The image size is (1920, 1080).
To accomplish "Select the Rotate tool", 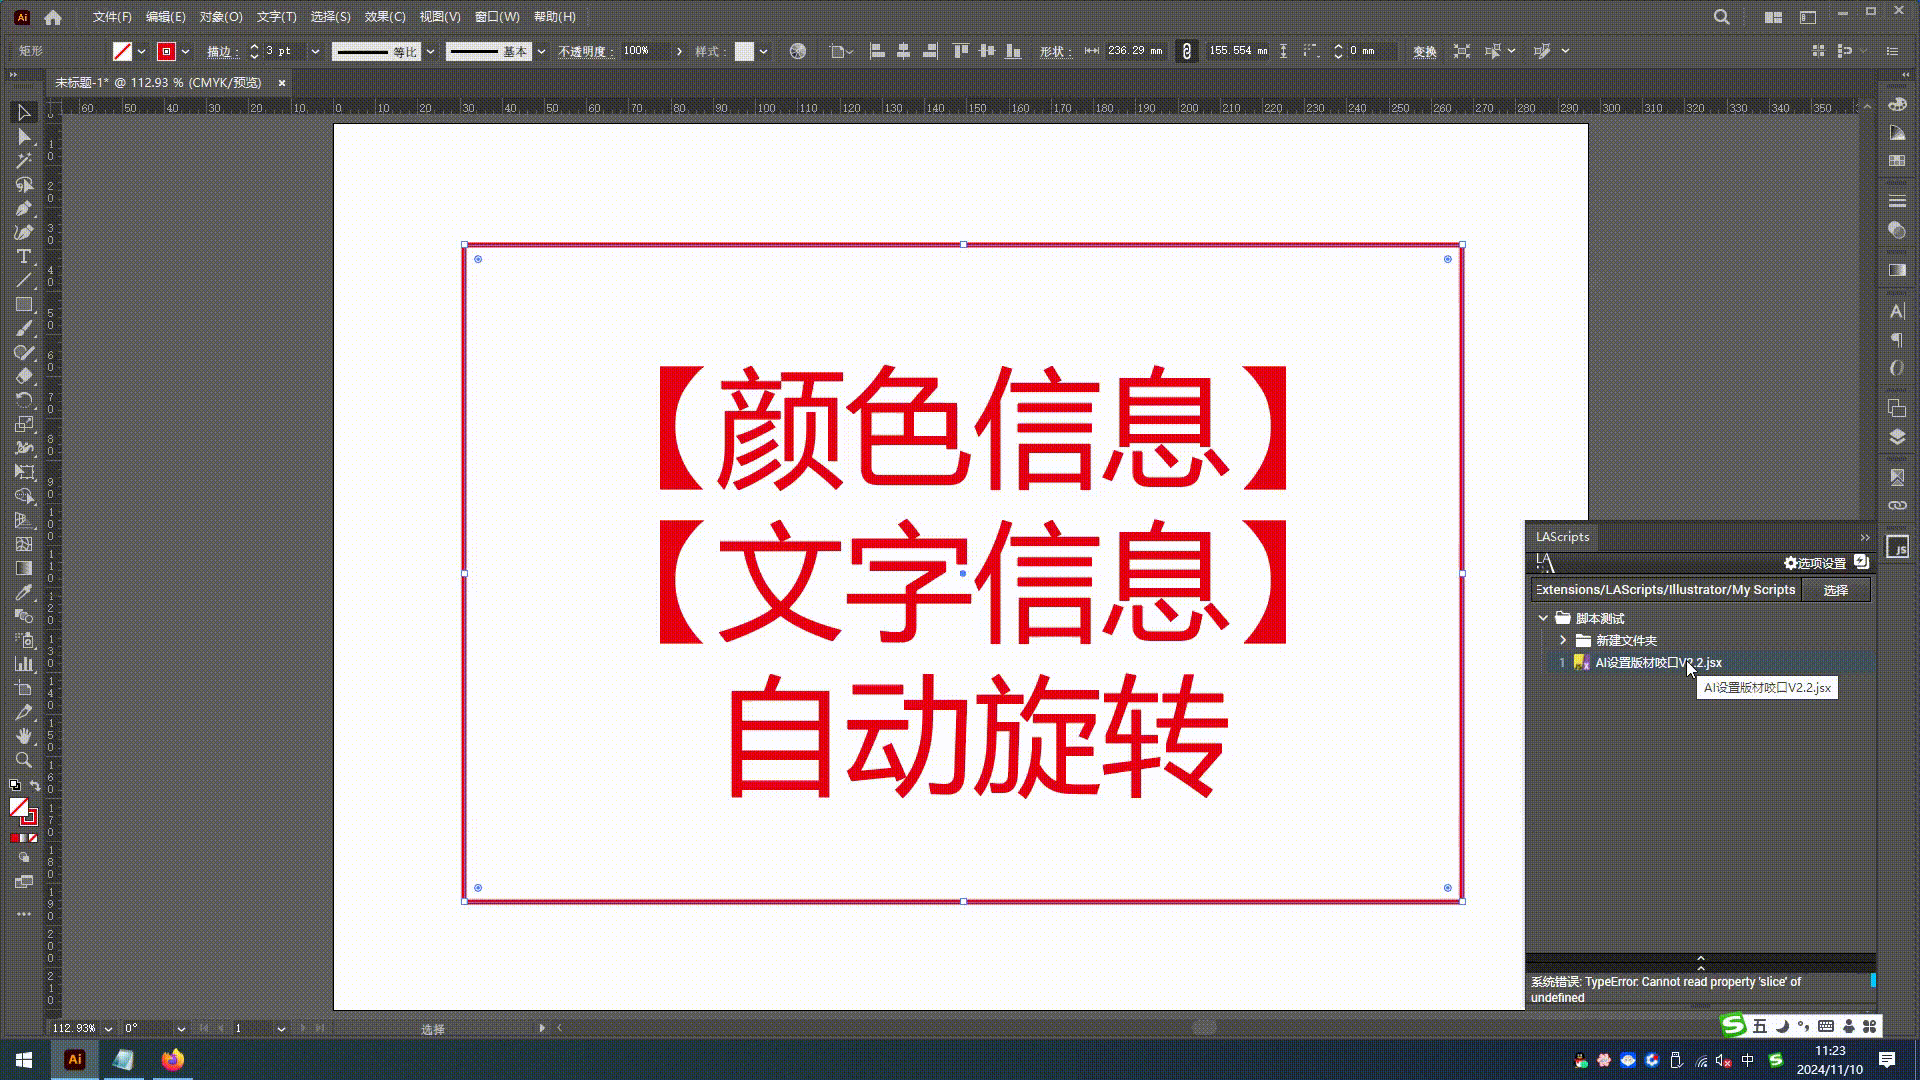I will 25,399.
